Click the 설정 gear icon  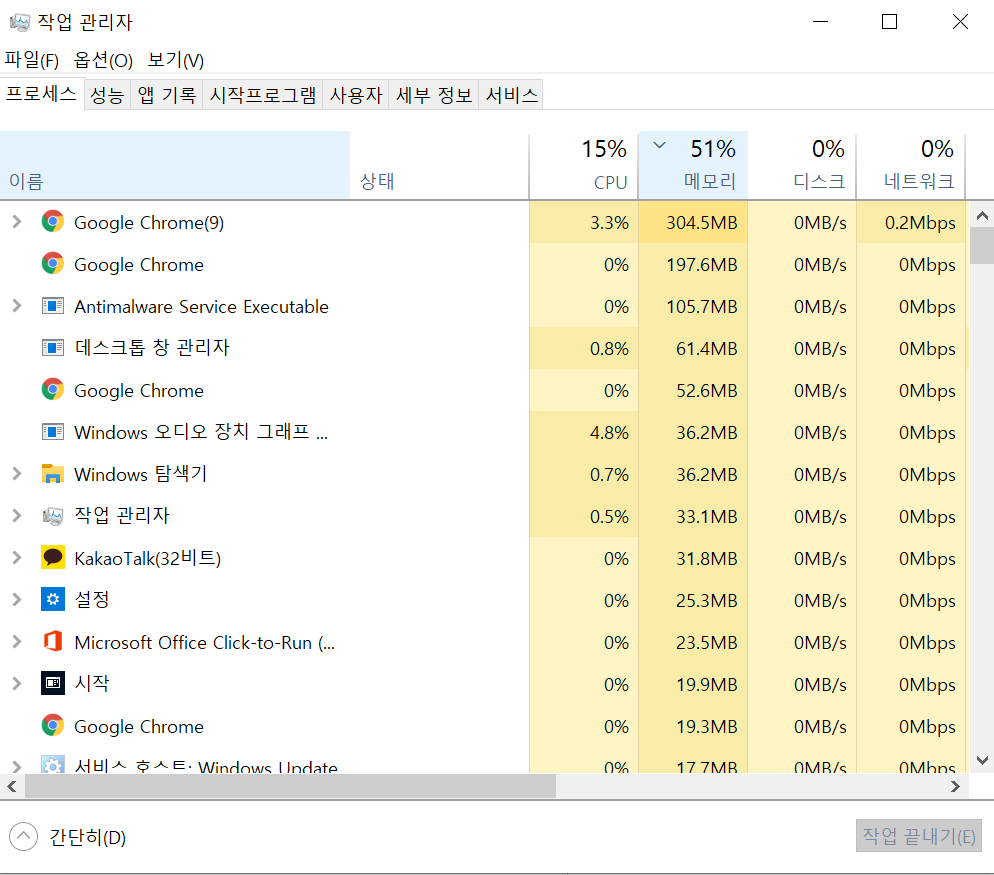(x=53, y=599)
